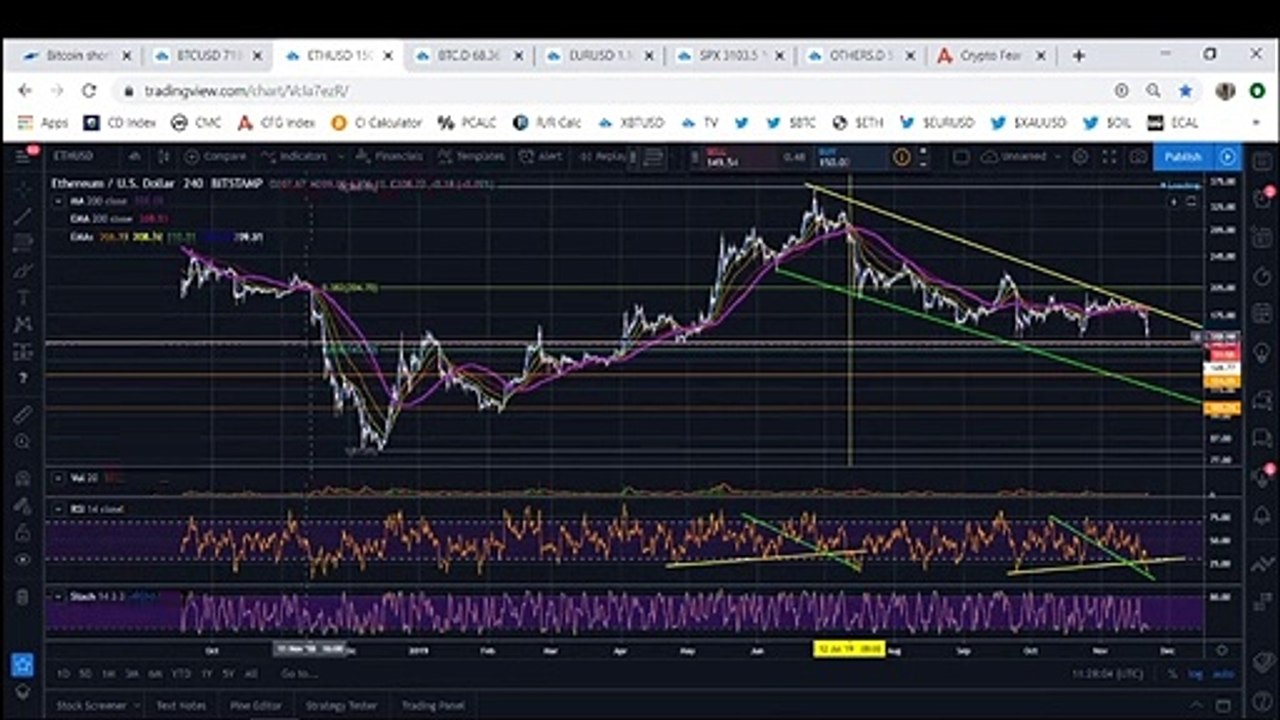The image size is (1280, 720).
Task: Toggle log scale
Action: [x=1195, y=674]
